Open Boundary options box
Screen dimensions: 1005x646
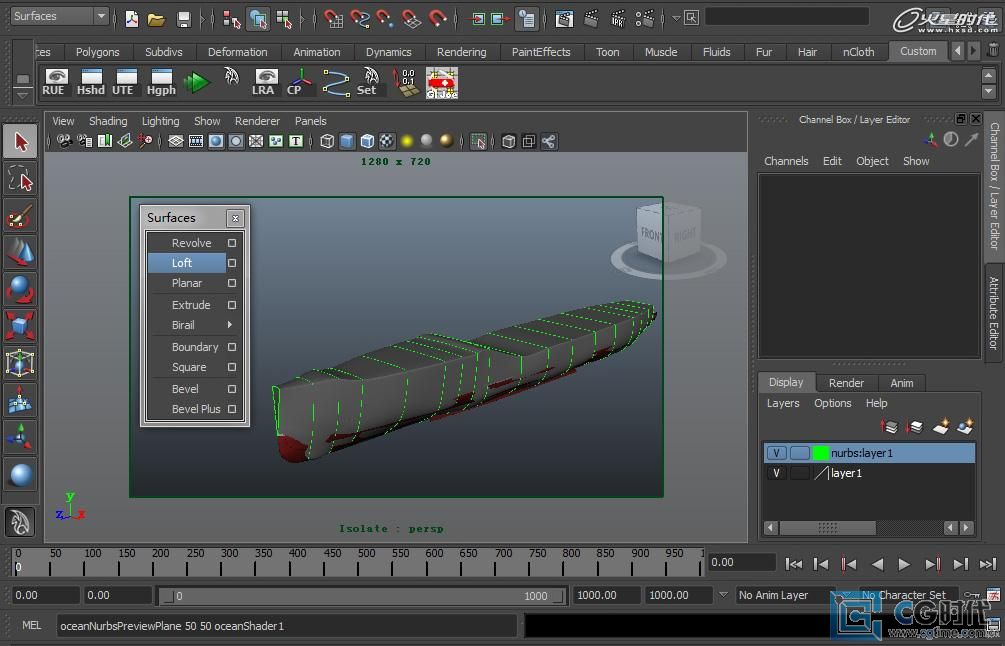[232, 347]
